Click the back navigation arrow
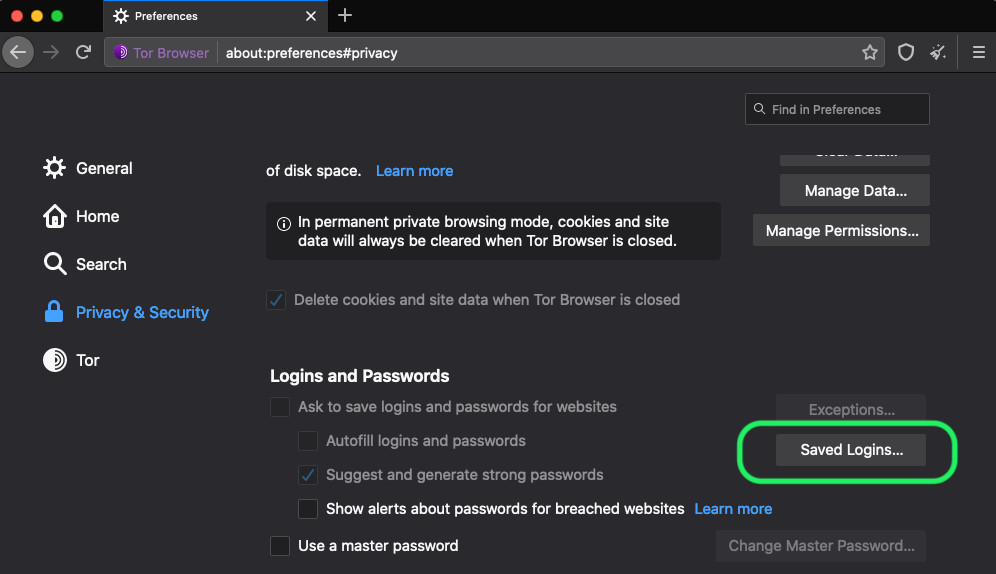The width and height of the screenshot is (996, 574). (18, 52)
